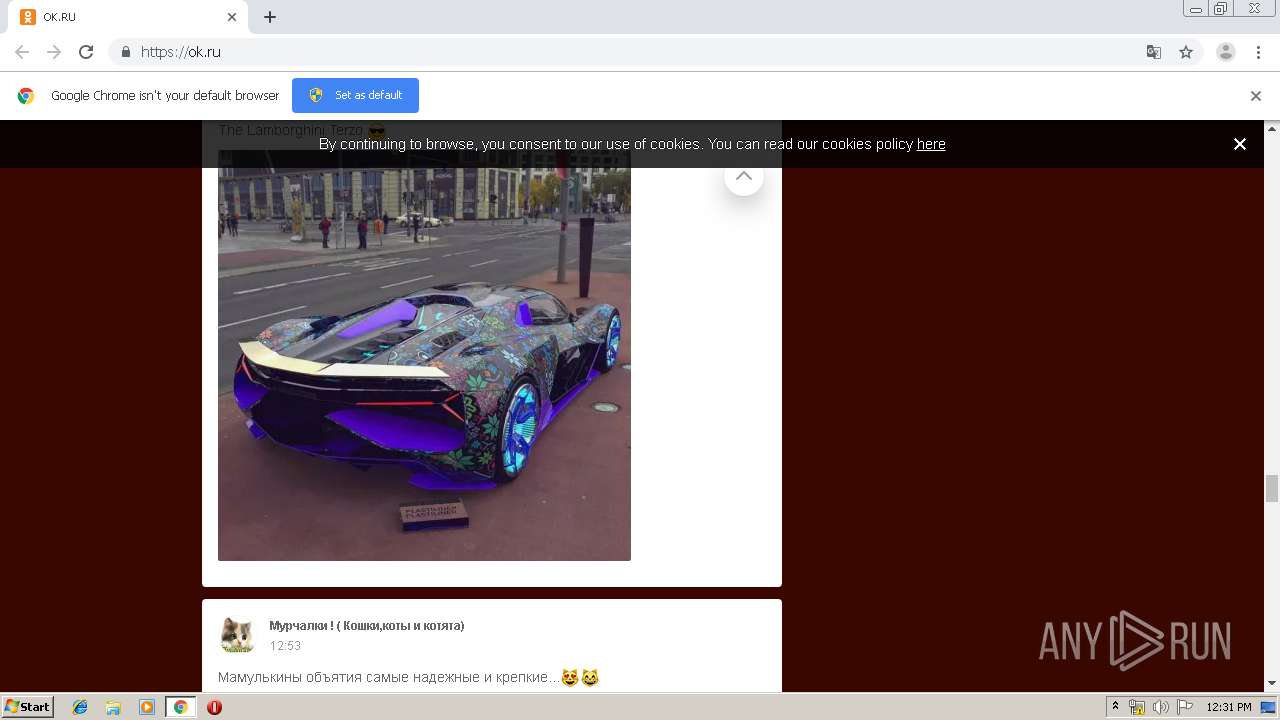This screenshot has height=720, width=1280.
Task: Launch Internet Explorer from the taskbar
Action: pos(80,707)
